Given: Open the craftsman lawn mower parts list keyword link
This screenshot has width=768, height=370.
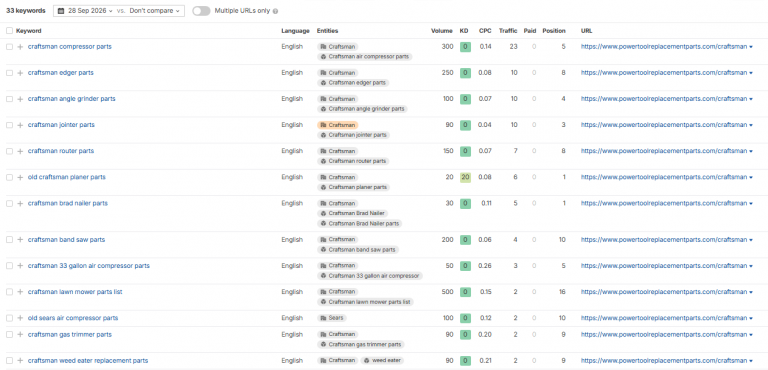Looking at the screenshot, I should (75, 292).
